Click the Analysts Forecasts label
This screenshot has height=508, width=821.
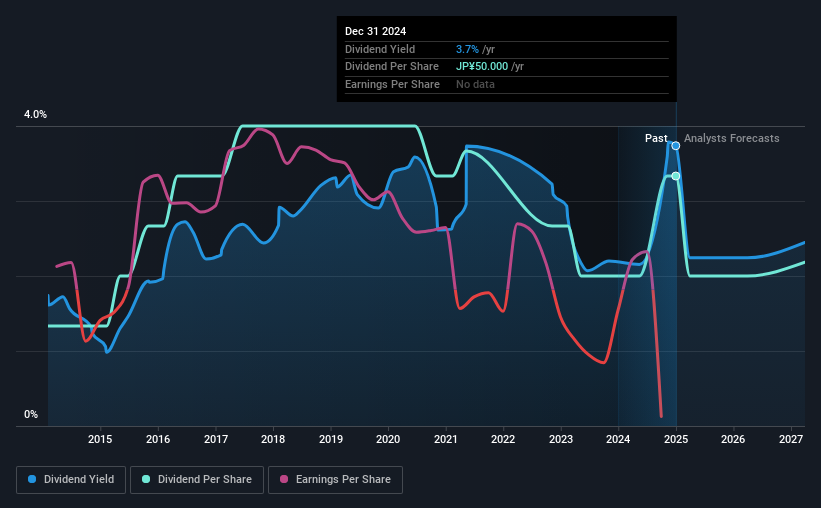click(731, 138)
